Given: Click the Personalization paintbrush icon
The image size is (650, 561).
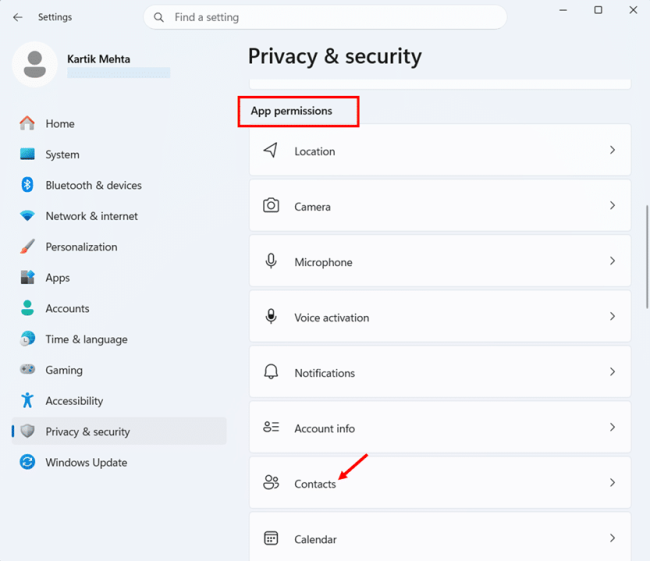Looking at the screenshot, I should (x=27, y=247).
